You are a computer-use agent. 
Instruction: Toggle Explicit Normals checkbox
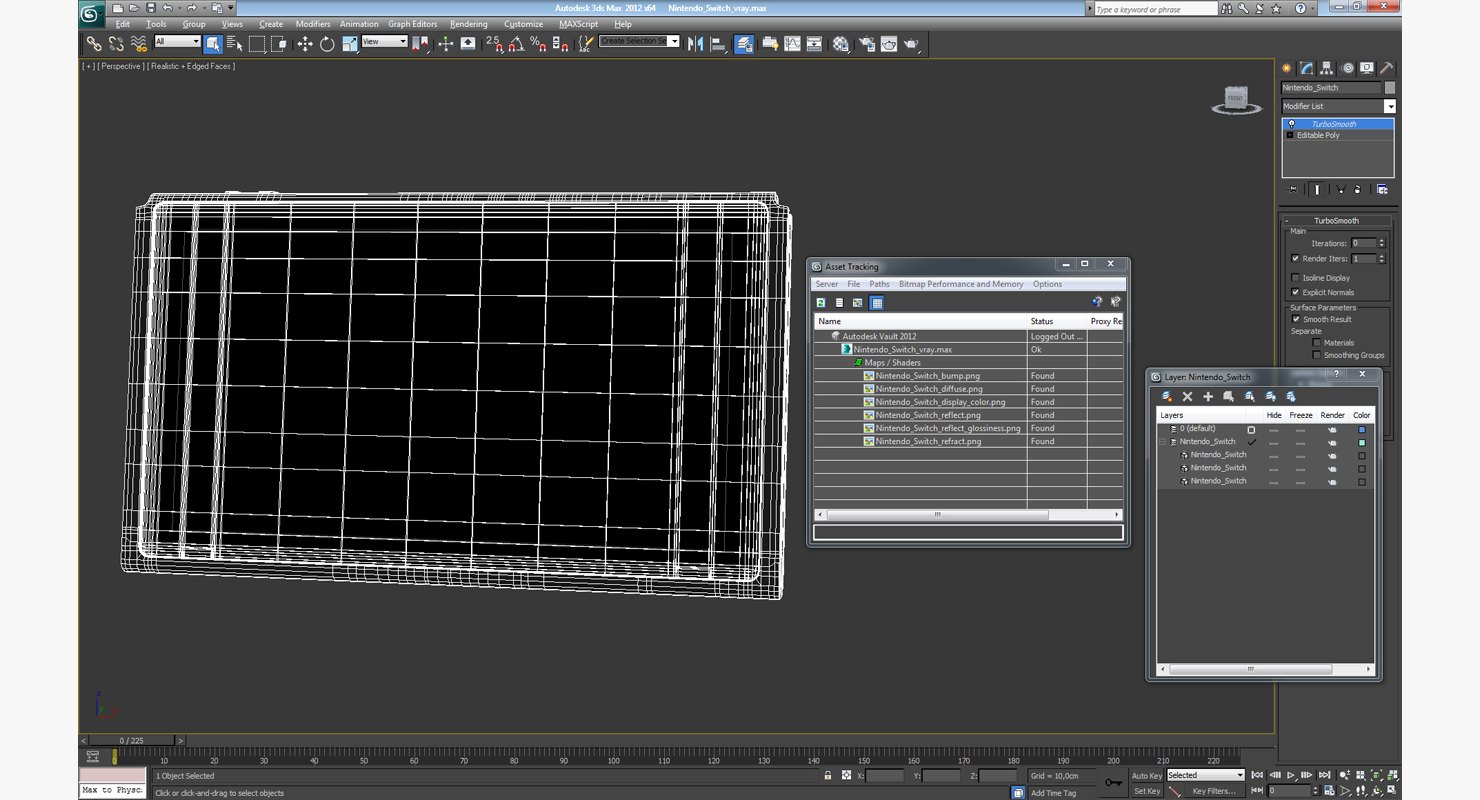pos(1296,292)
